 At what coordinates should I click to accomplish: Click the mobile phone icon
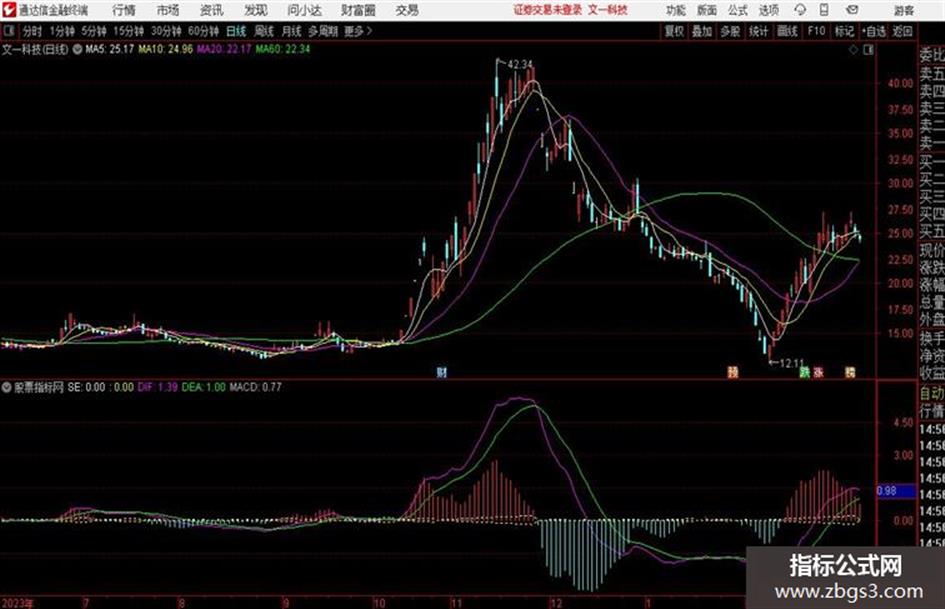click(x=824, y=10)
